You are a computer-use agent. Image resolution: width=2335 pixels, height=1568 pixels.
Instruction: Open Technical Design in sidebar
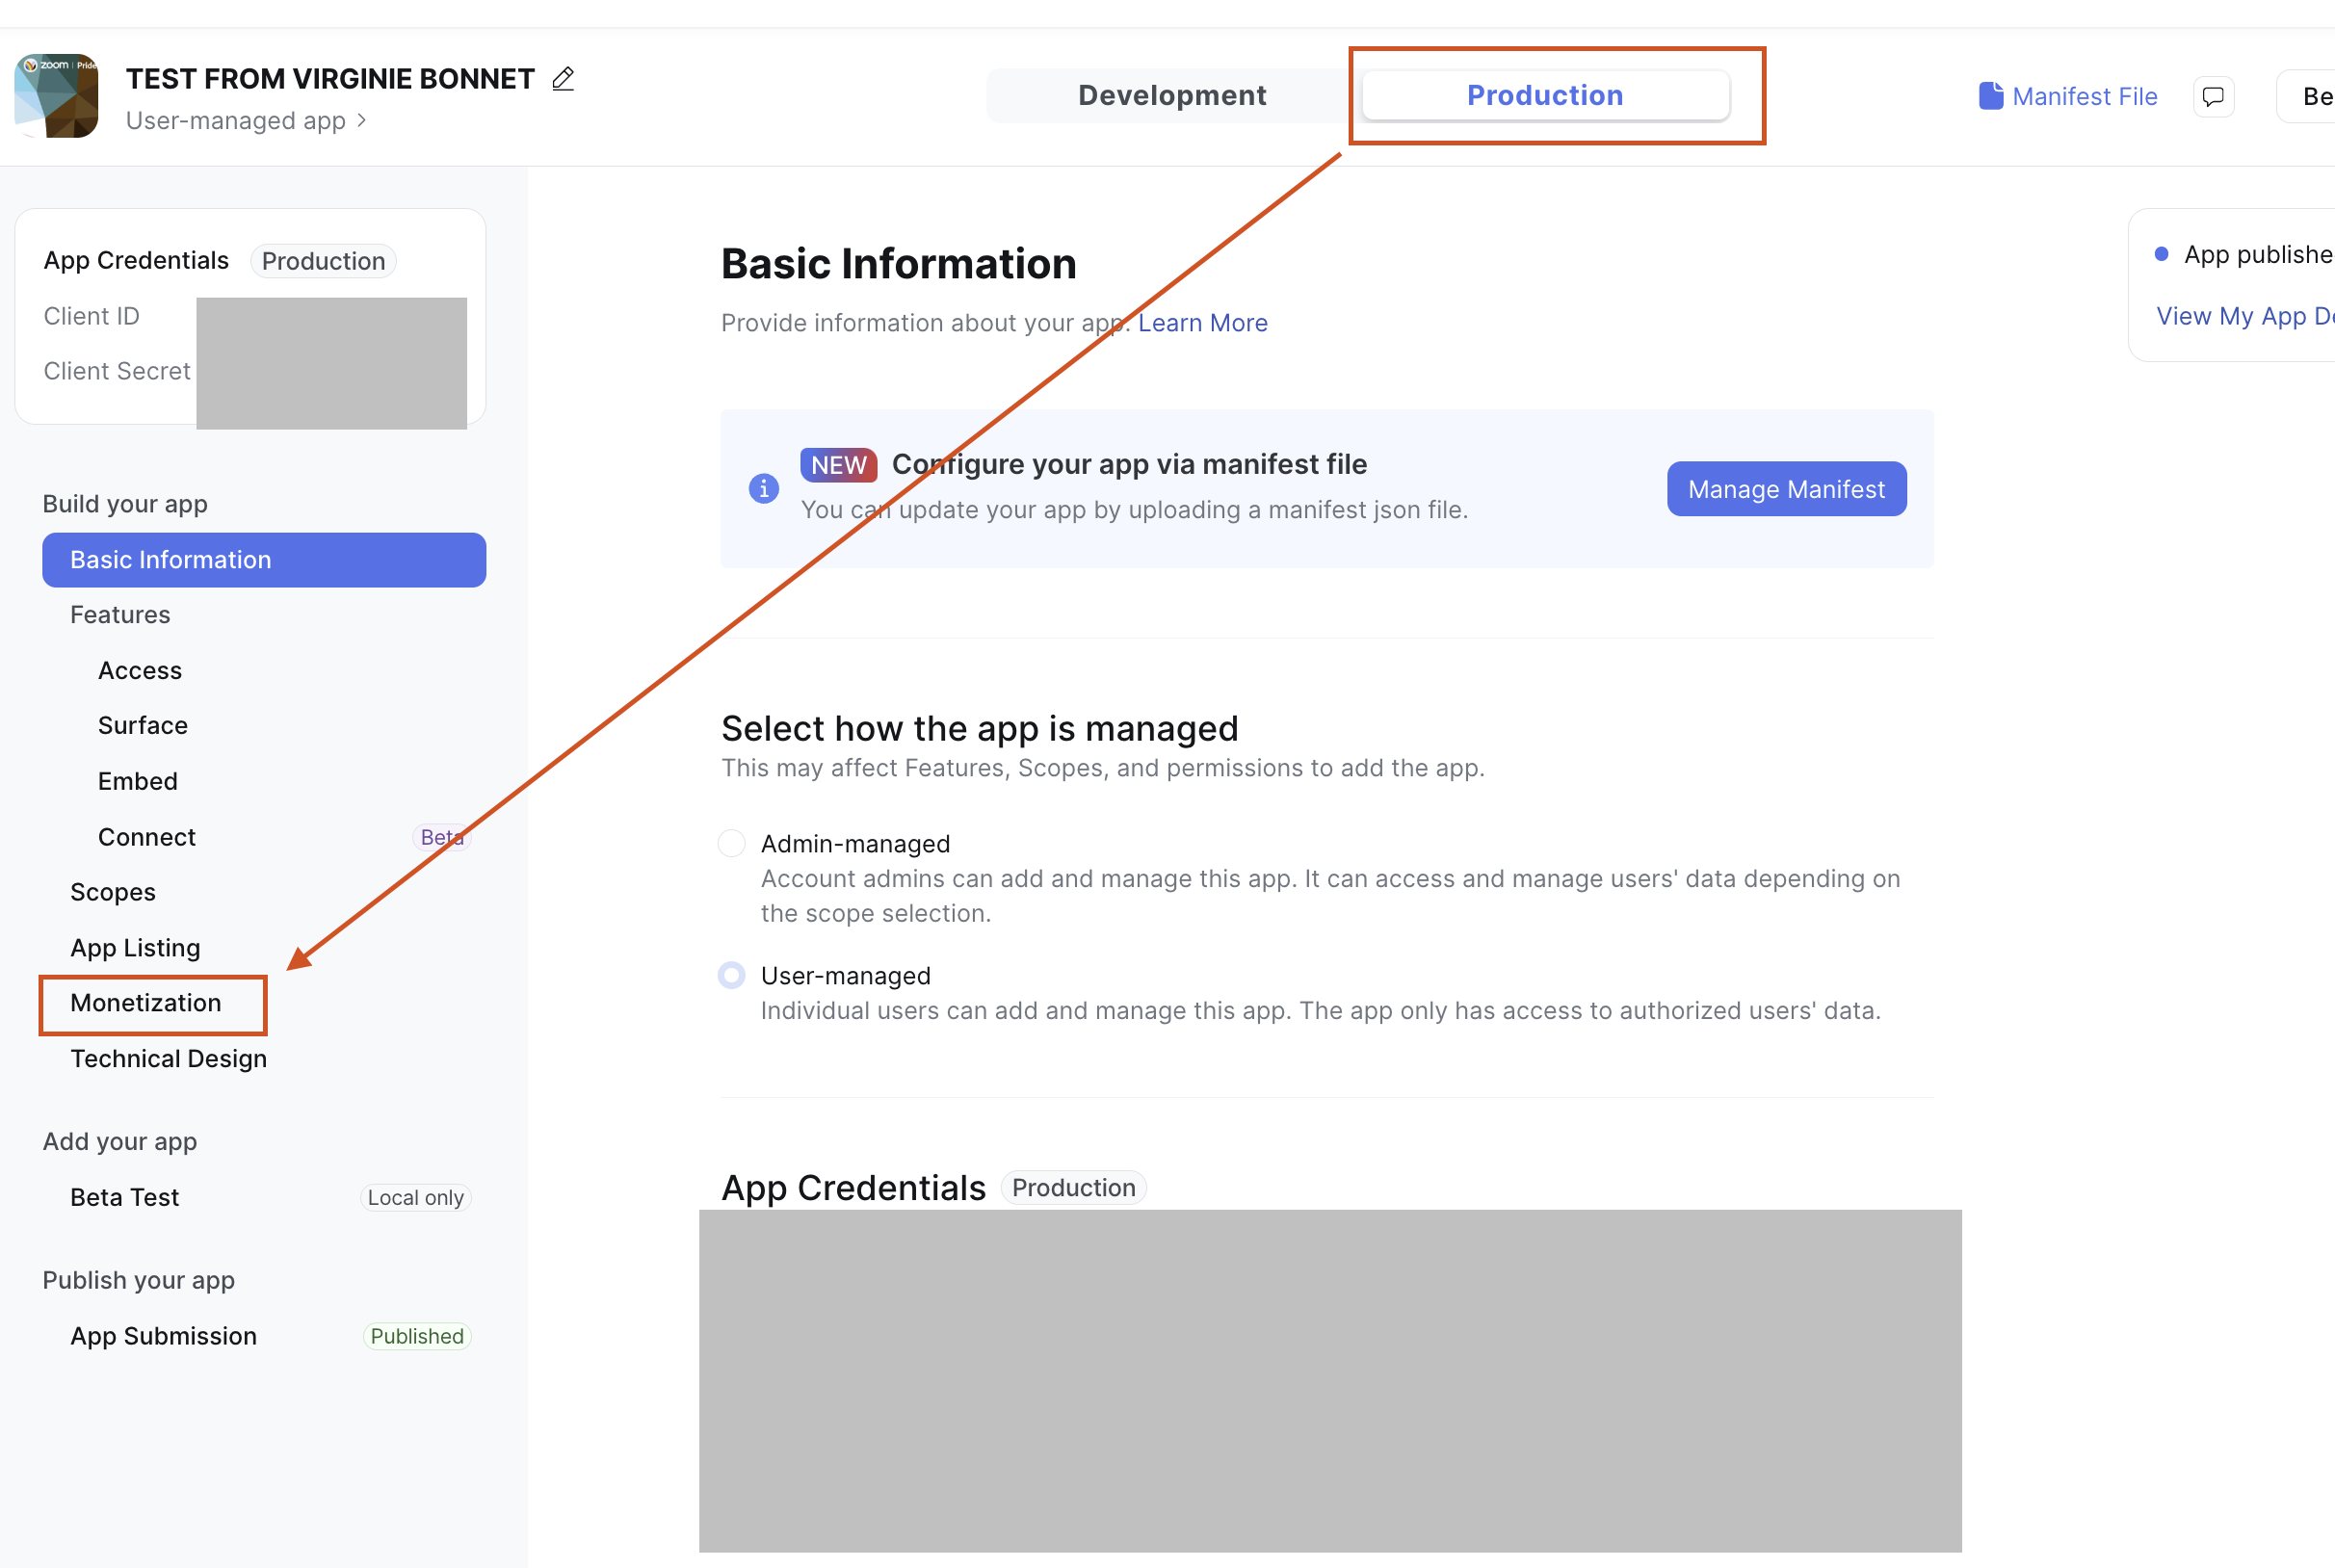point(168,1058)
